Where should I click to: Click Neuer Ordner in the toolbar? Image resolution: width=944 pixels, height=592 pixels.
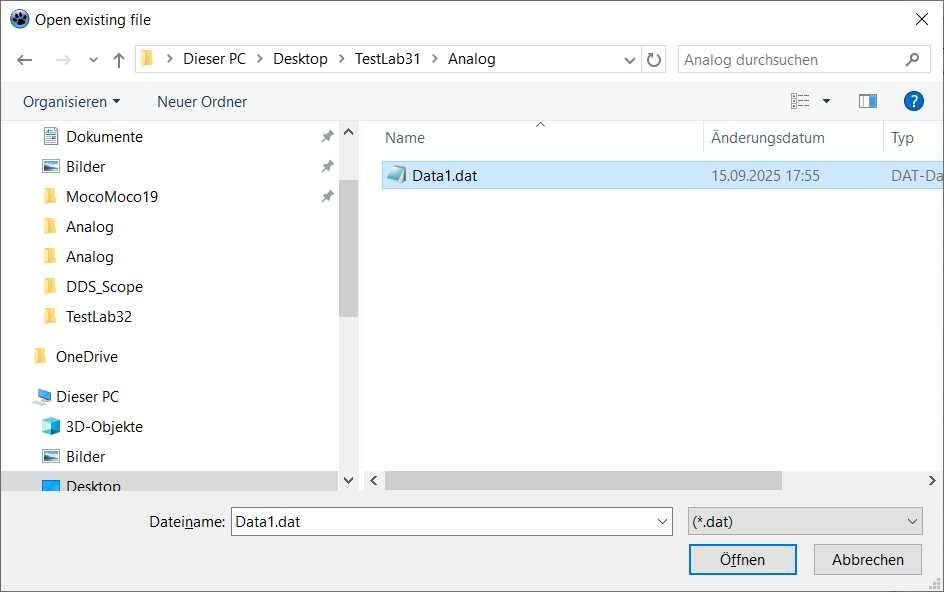point(202,102)
